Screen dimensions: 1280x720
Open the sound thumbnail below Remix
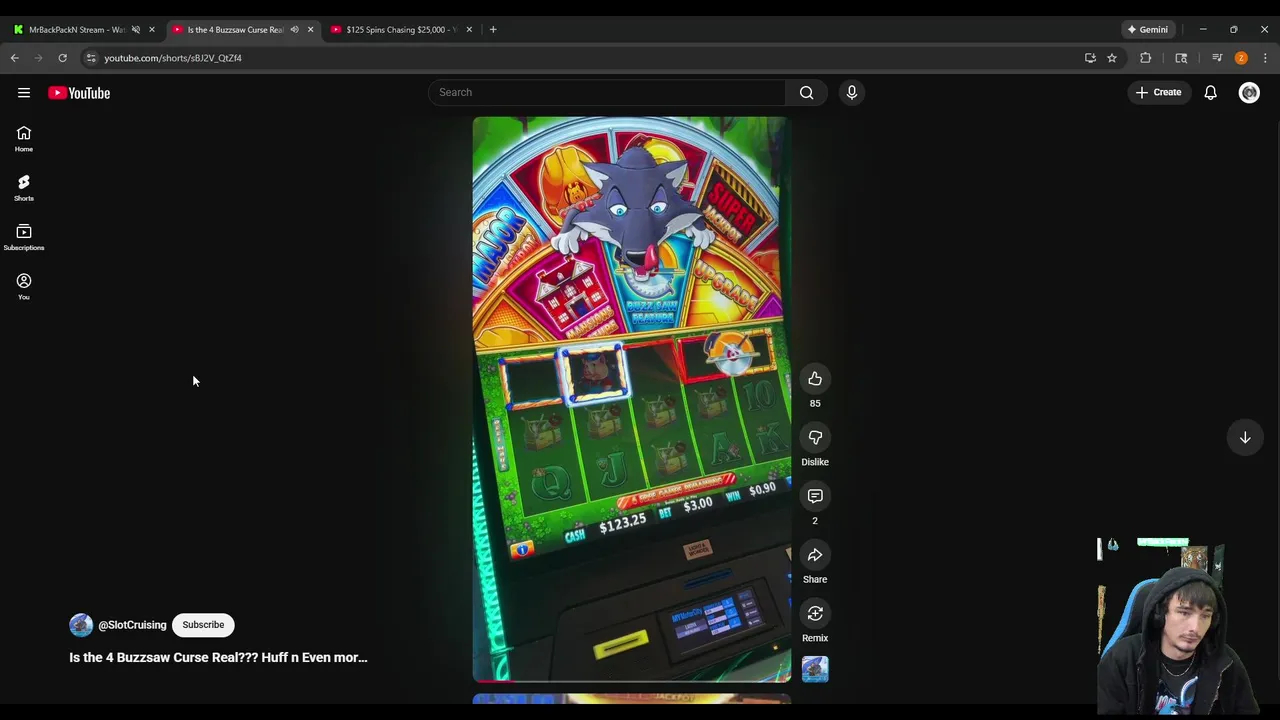pyautogui.click(x=815, y=669)
